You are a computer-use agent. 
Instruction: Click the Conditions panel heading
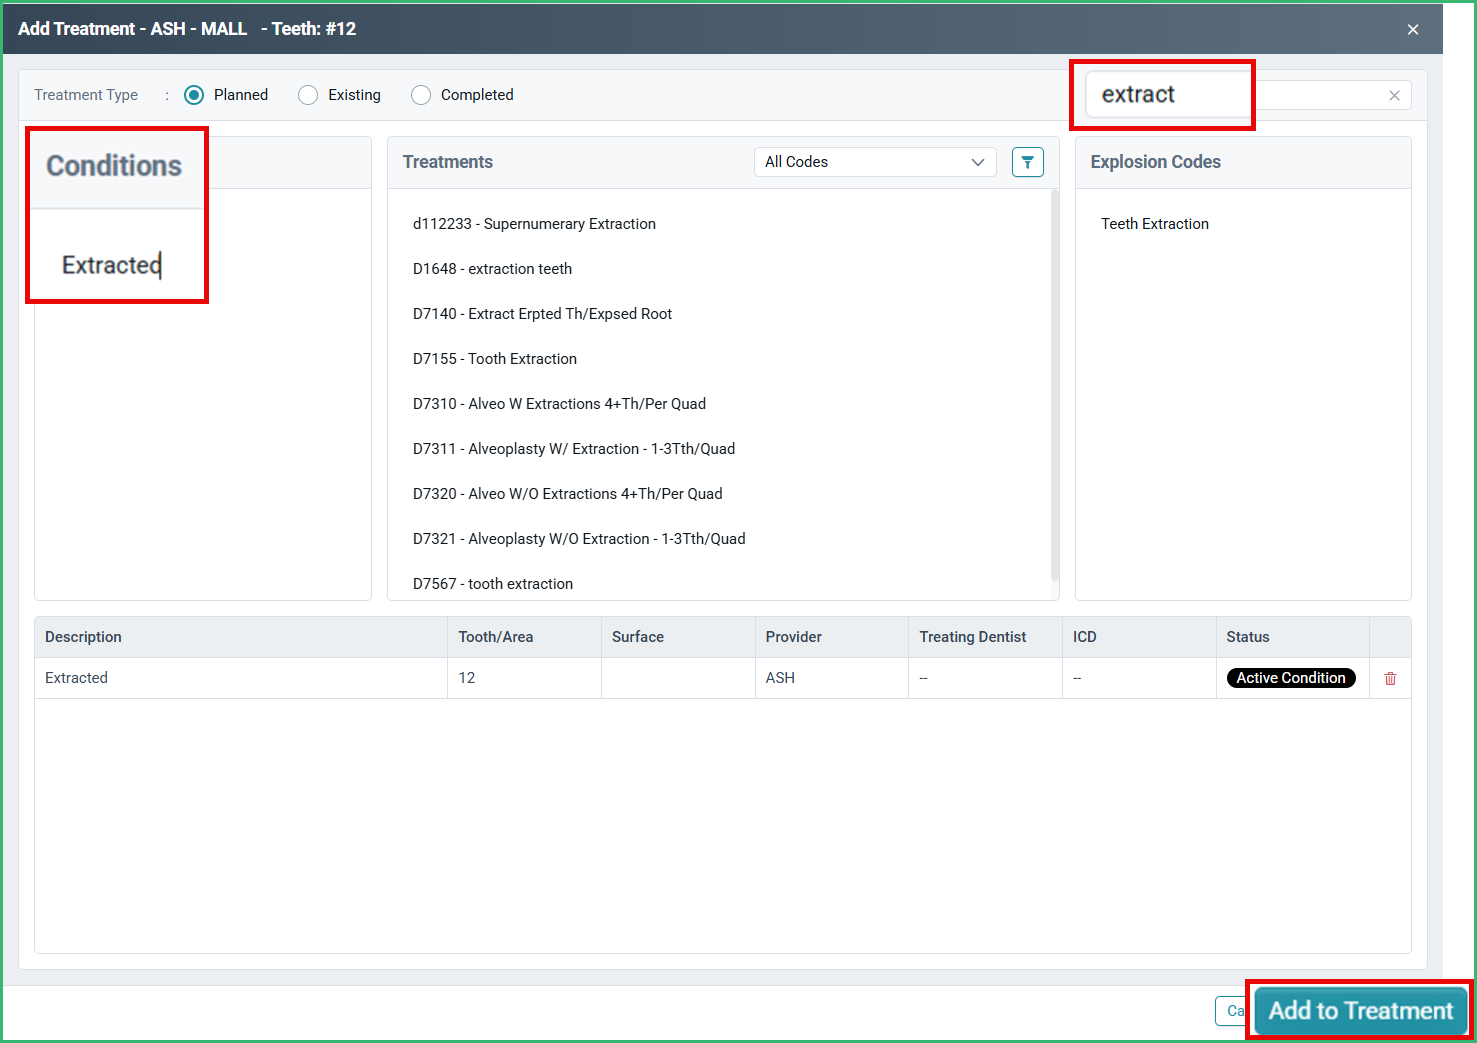point(114,166)
